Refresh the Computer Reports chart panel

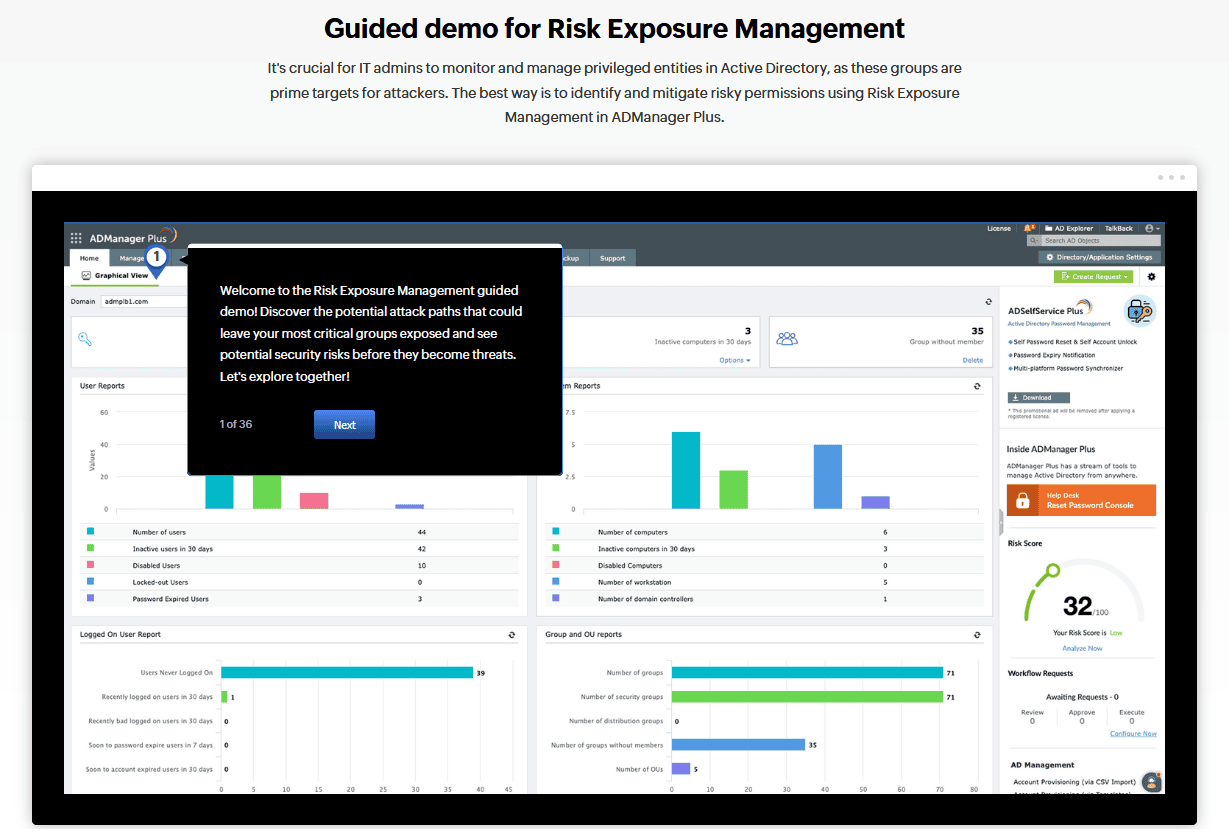click(x=977, y=386)
